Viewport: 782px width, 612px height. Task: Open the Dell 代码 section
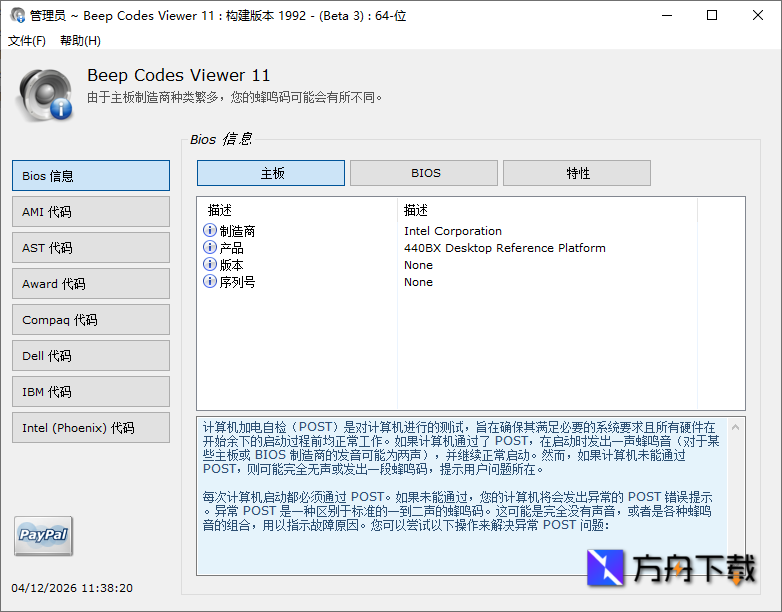(91, 355)
